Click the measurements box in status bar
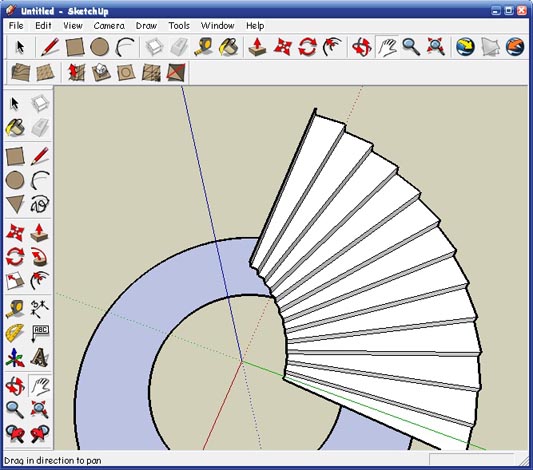533x470 pixels. [472, 460]
